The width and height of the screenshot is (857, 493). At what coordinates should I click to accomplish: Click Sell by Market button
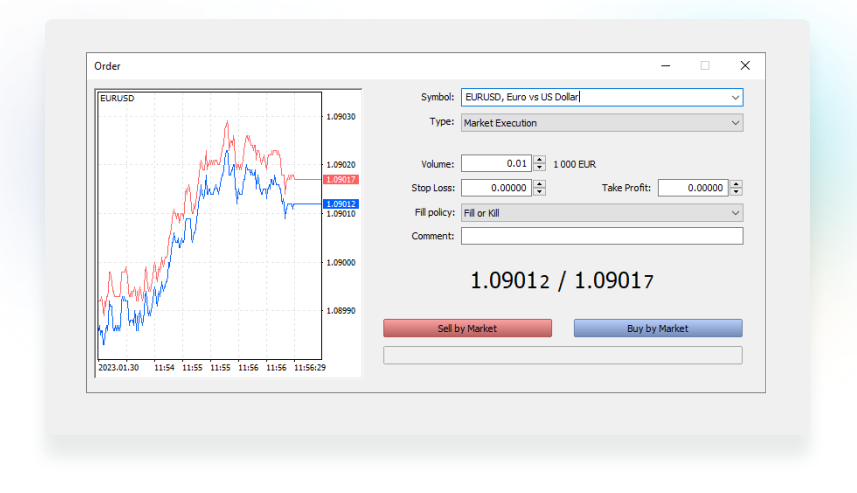467,328
